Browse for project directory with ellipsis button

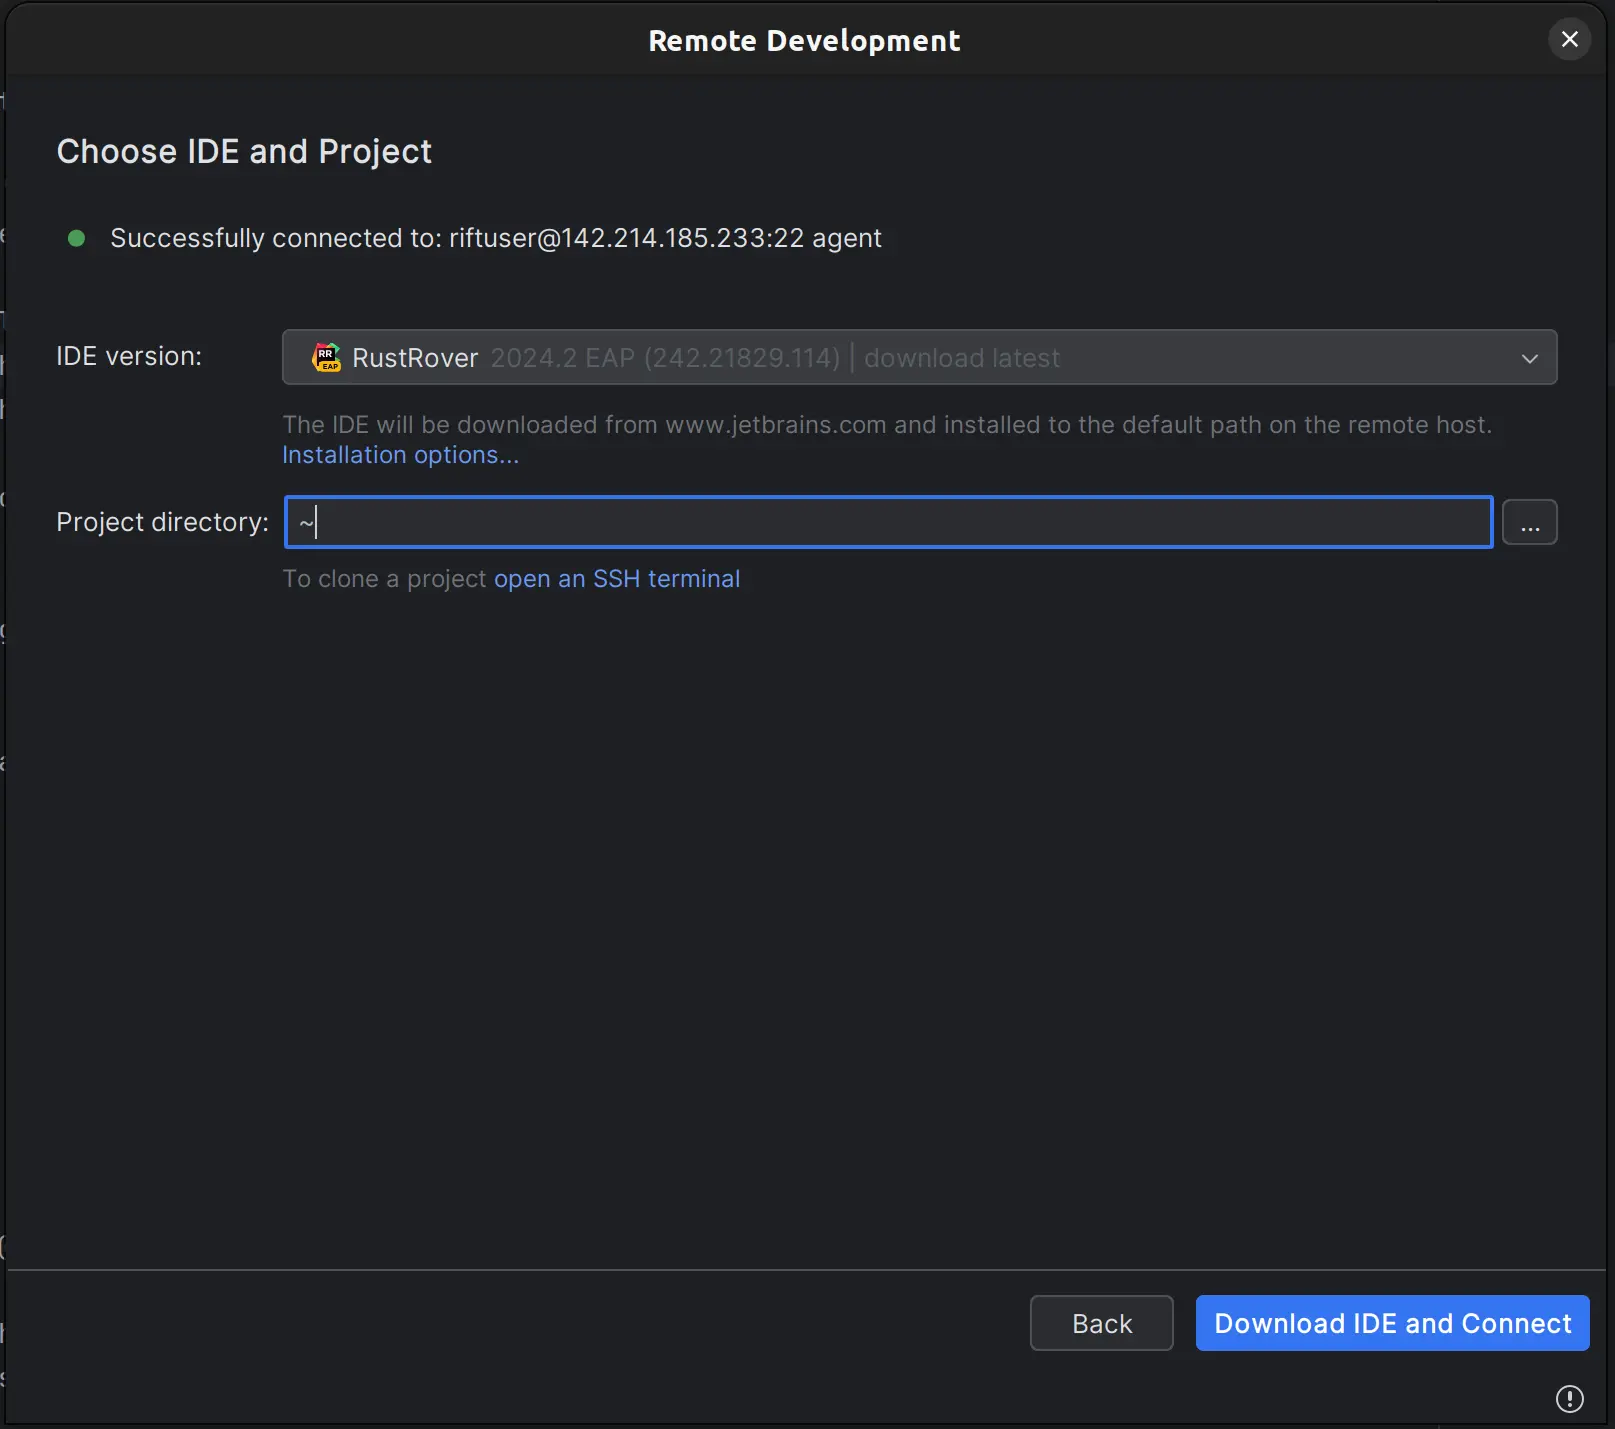(1529, 522)
